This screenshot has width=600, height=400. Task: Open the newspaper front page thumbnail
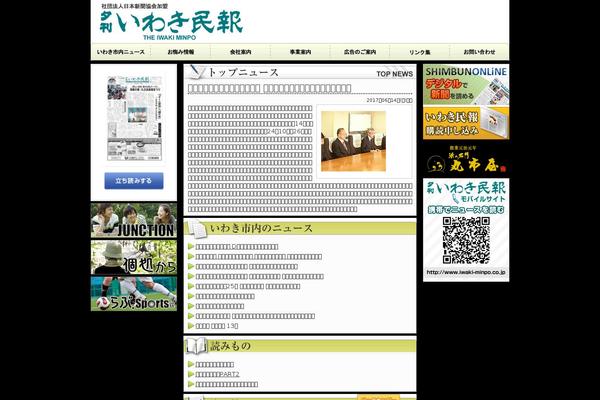[x=134, y=118]
